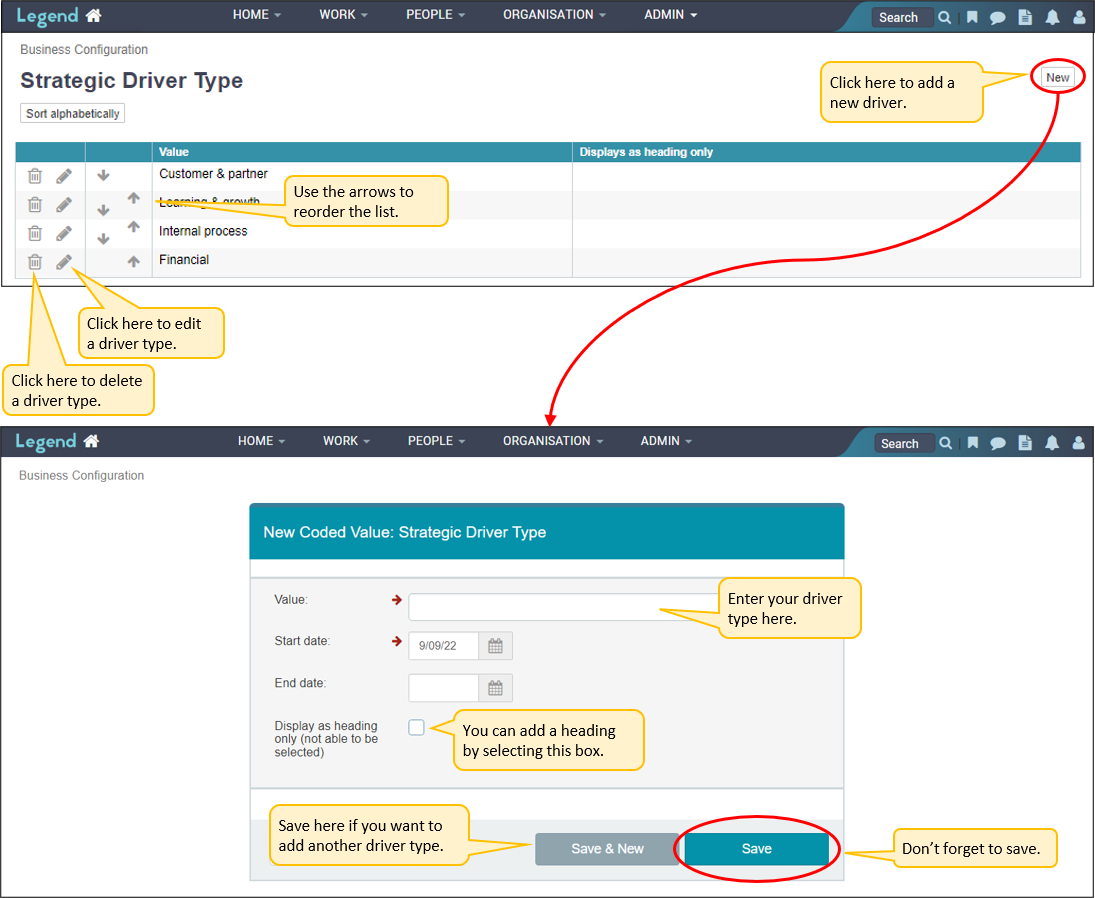Move Financial row up using arrow

(133, 262)
